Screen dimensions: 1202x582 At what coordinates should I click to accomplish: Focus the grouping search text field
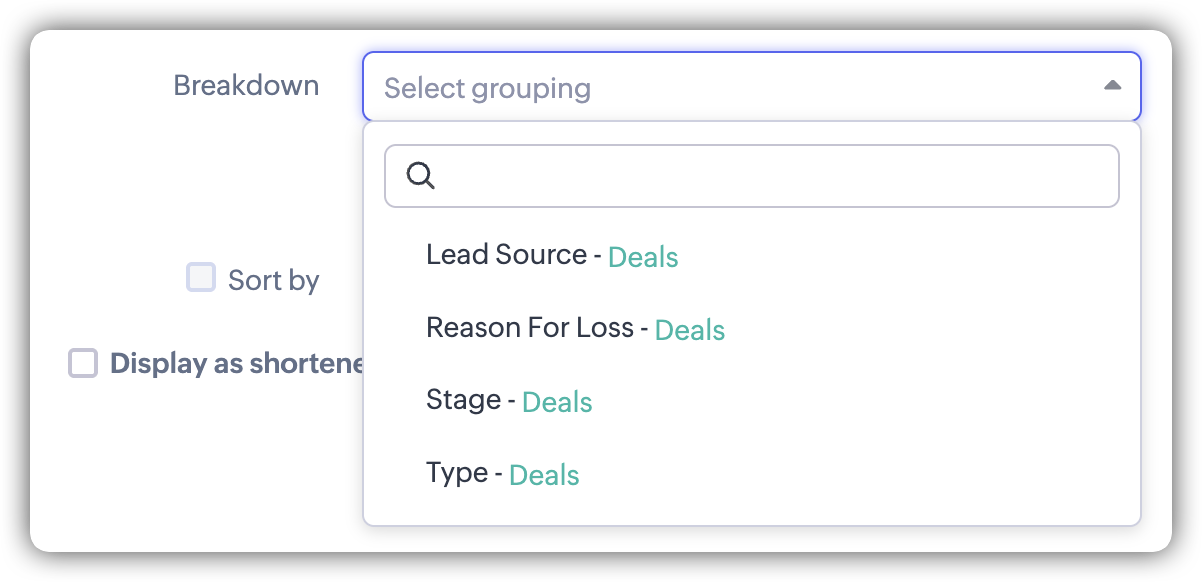tap(770, 176)
